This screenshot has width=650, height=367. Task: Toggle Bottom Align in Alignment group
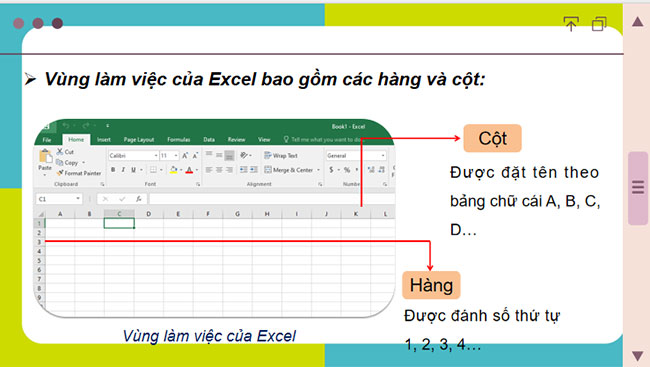pos(229,156)
